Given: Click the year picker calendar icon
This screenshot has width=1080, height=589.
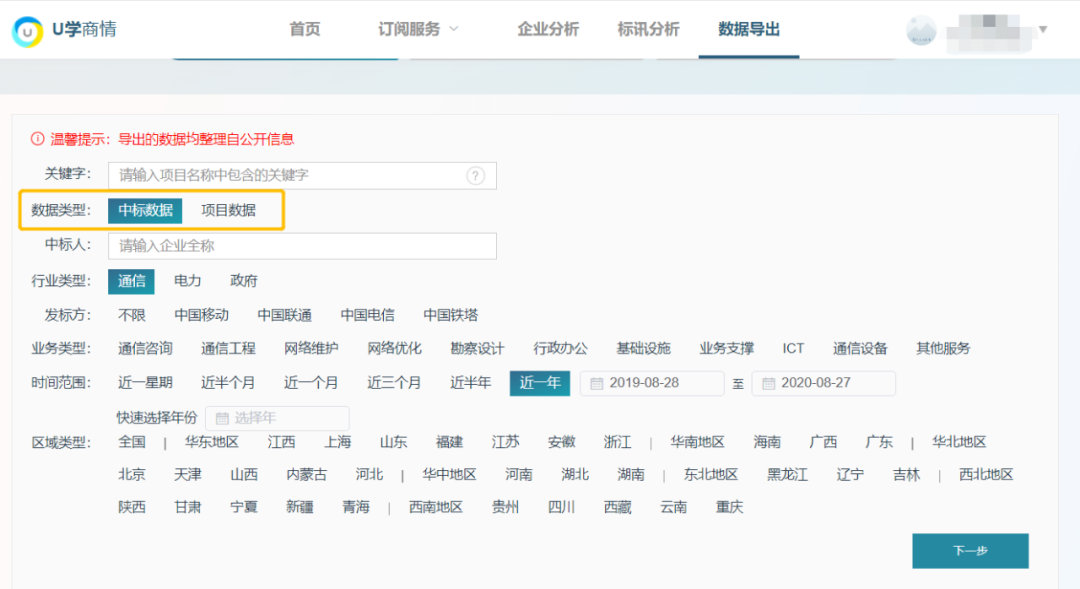Looking at the screenshot, I should click(222, 418).
